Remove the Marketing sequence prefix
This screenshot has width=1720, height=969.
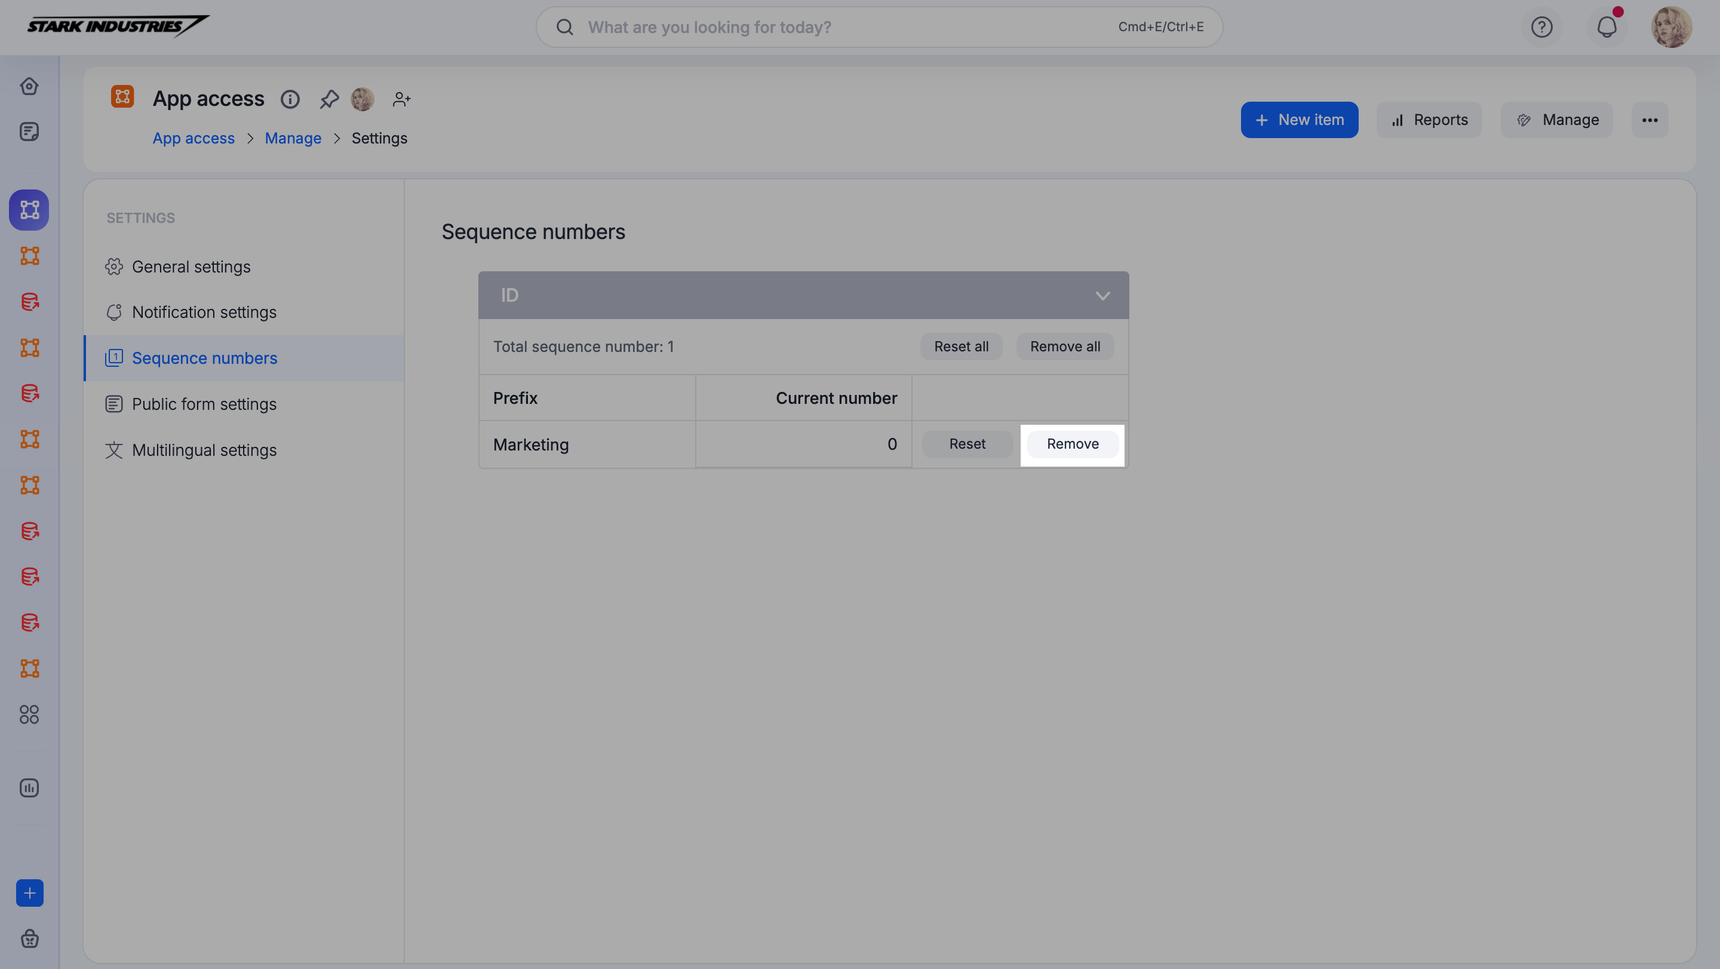1072,444
